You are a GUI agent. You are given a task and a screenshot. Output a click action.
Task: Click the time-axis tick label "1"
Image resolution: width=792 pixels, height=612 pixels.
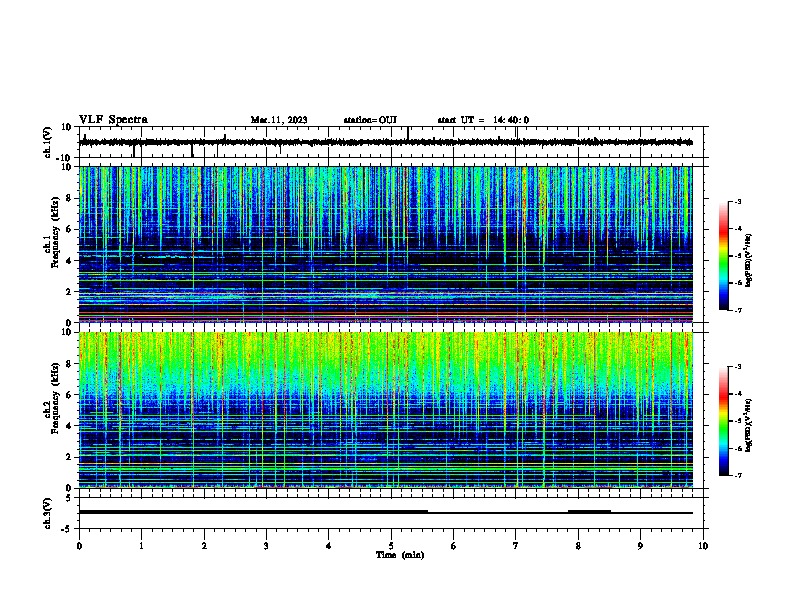pos(141,546)
